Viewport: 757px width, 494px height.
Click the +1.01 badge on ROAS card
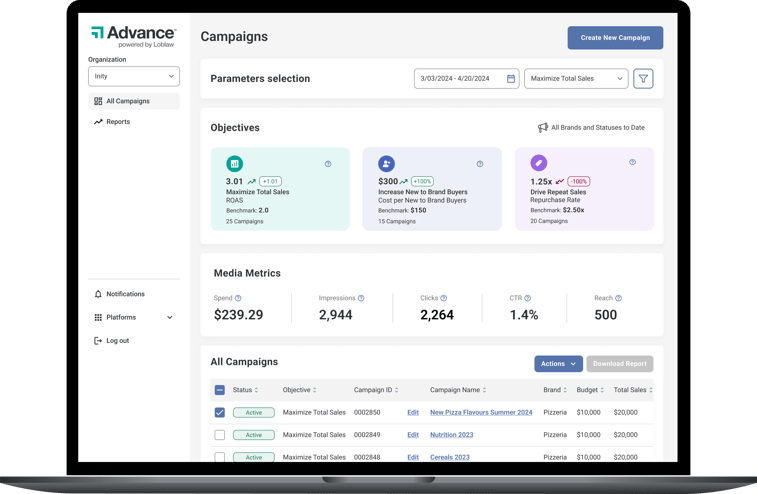[270, 182]
